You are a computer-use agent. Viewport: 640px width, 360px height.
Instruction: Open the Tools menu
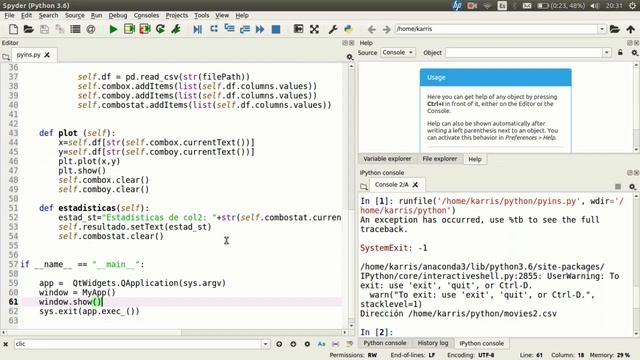pos(202,15)
